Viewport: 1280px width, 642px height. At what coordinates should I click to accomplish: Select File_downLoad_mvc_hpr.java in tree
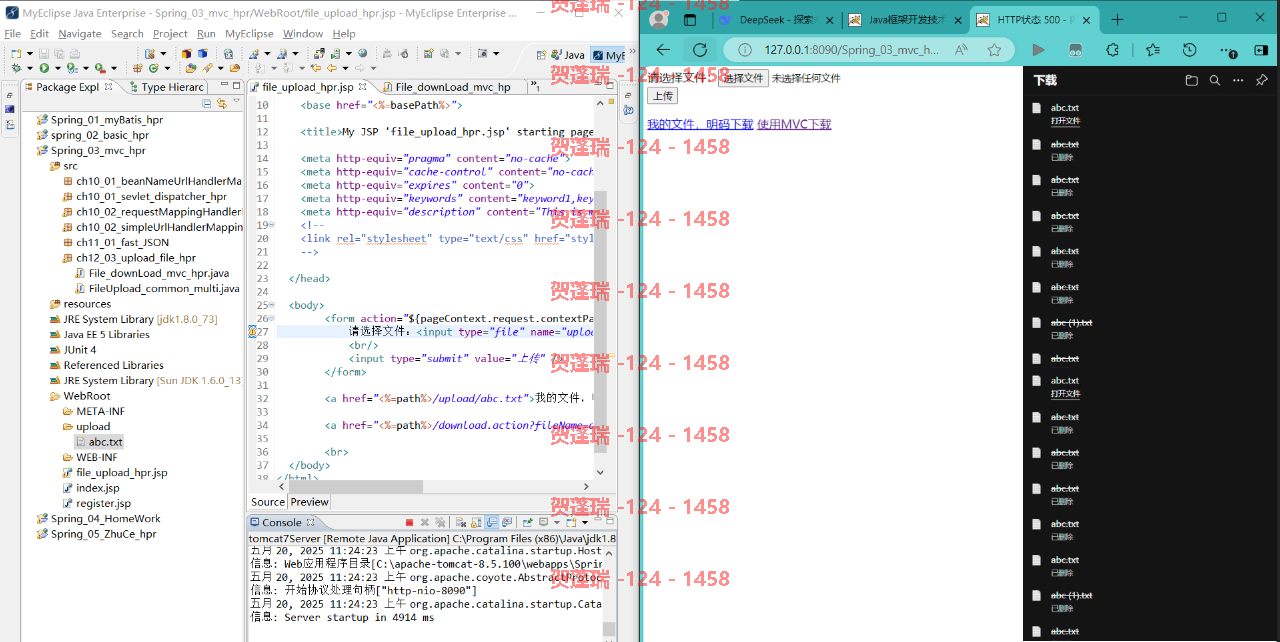coord(151,273)
